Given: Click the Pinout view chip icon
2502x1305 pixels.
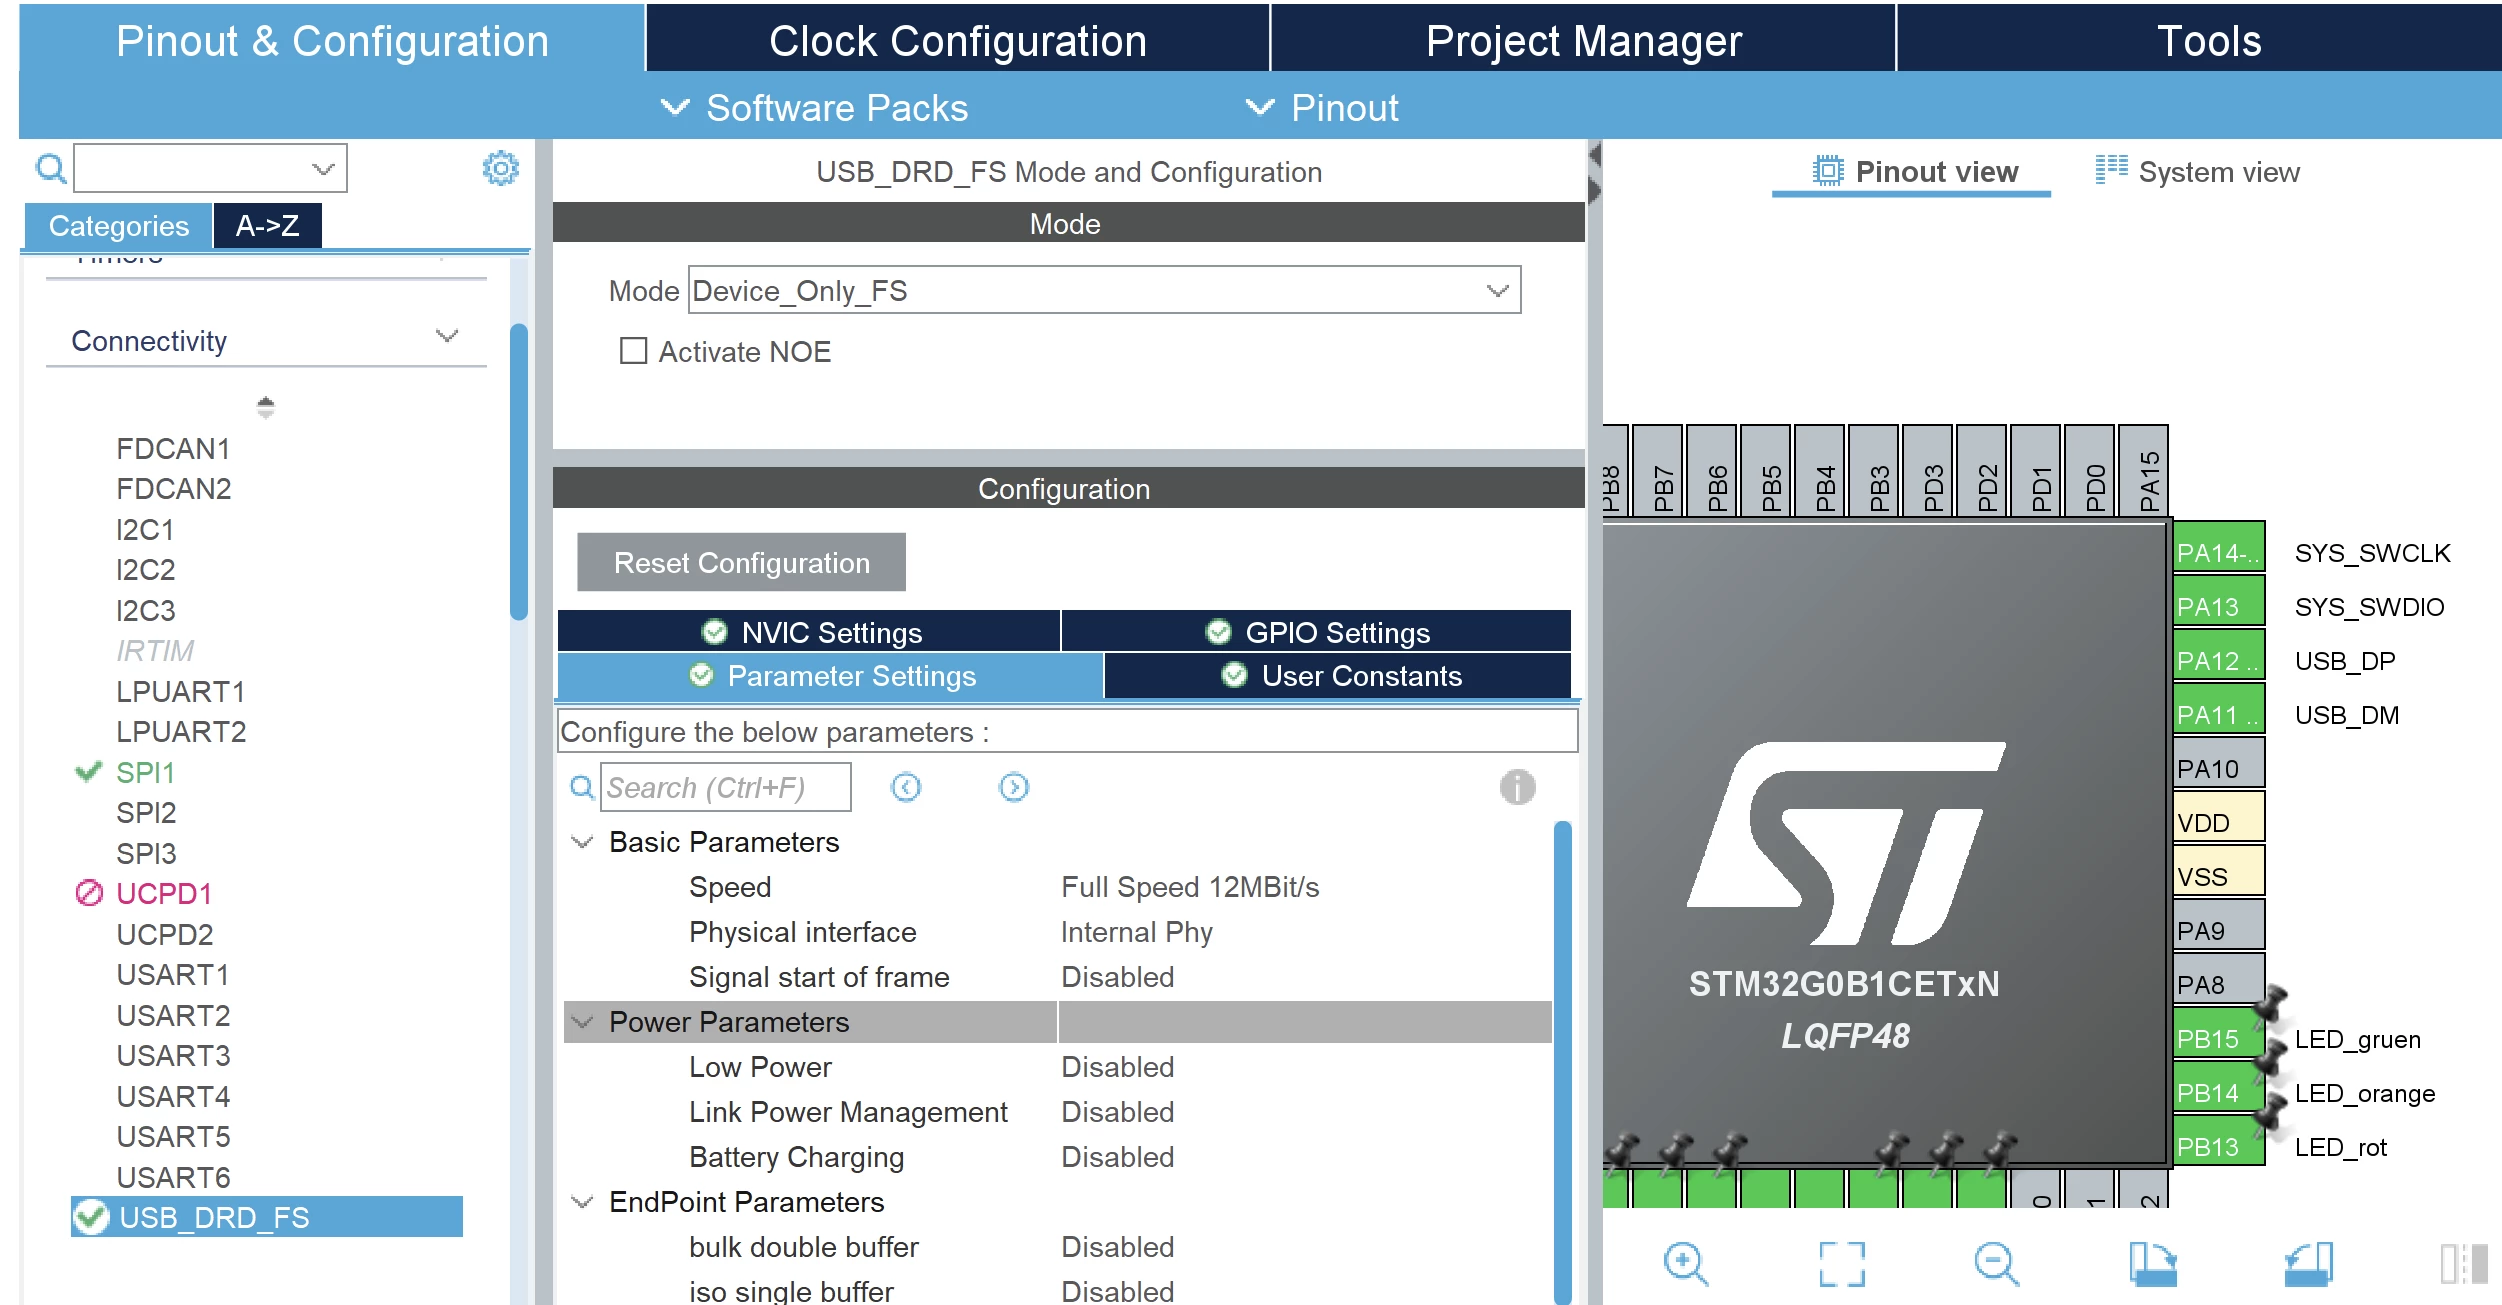Looking at the screenshot, I should coord(1828,171).
